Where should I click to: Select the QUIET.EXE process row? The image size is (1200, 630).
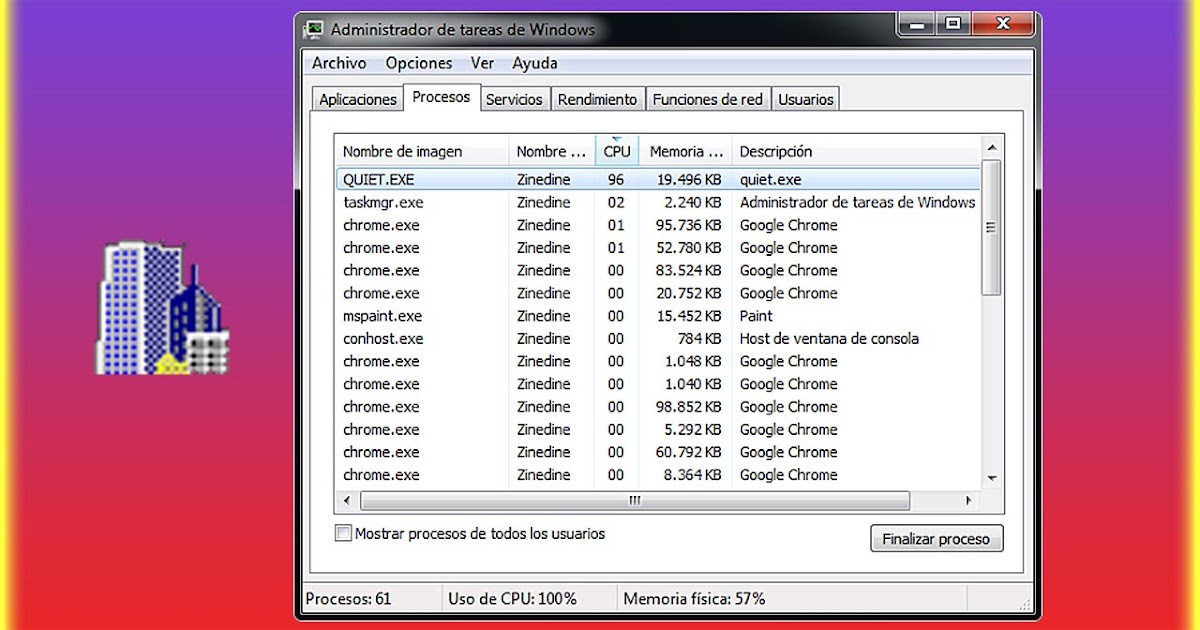tap(500, 179)
